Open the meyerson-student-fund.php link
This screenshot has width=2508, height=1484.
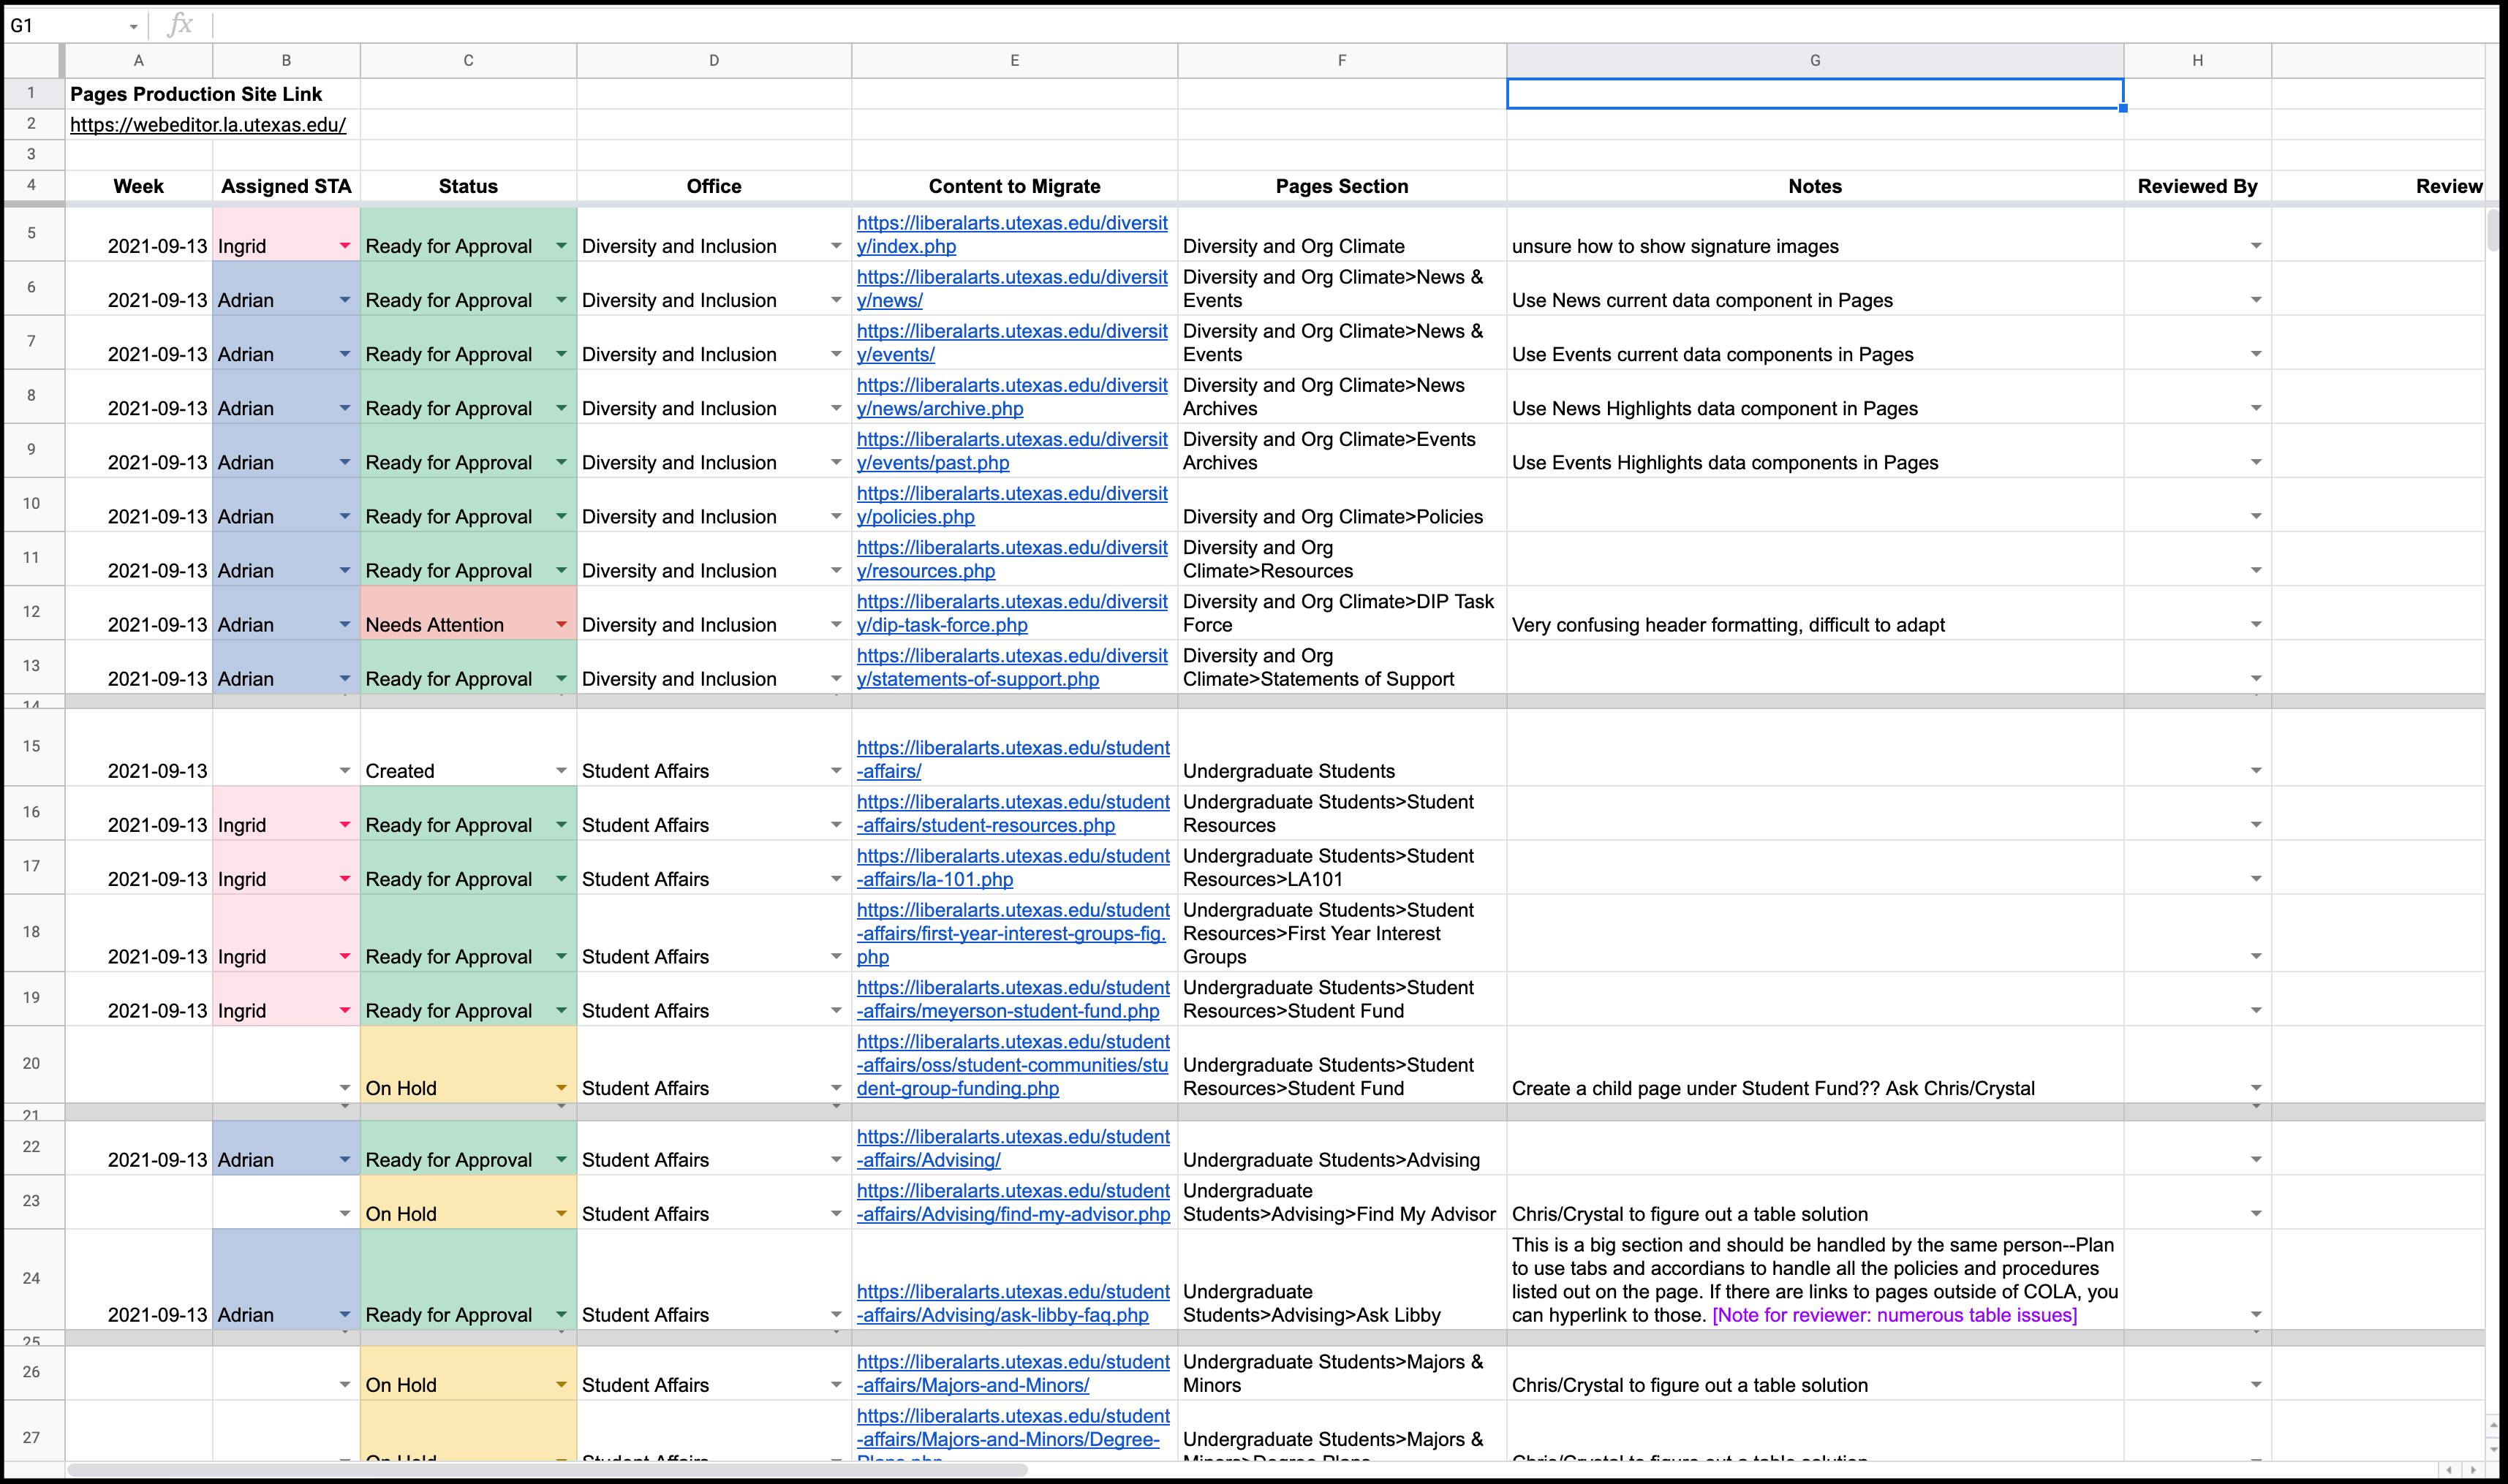pos(1013,999)
